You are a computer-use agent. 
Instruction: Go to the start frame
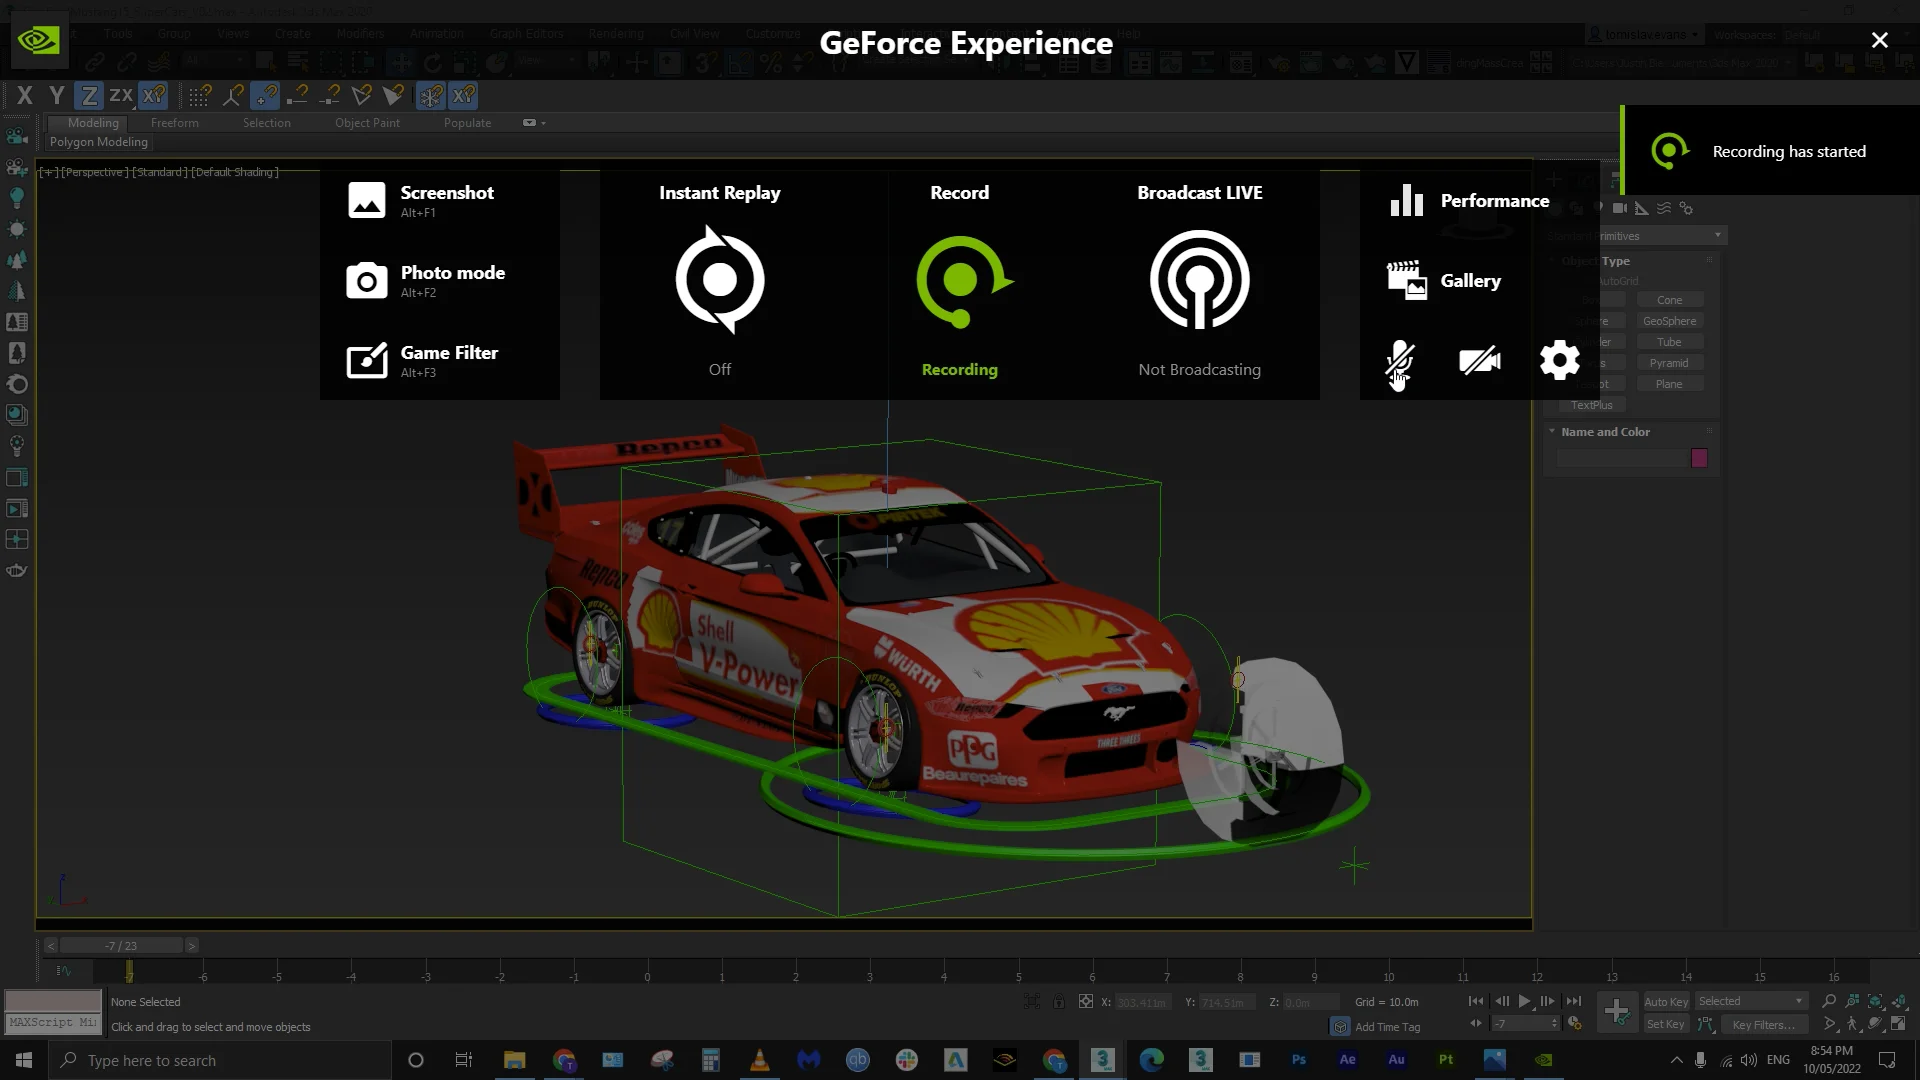click(1476, 1001)
